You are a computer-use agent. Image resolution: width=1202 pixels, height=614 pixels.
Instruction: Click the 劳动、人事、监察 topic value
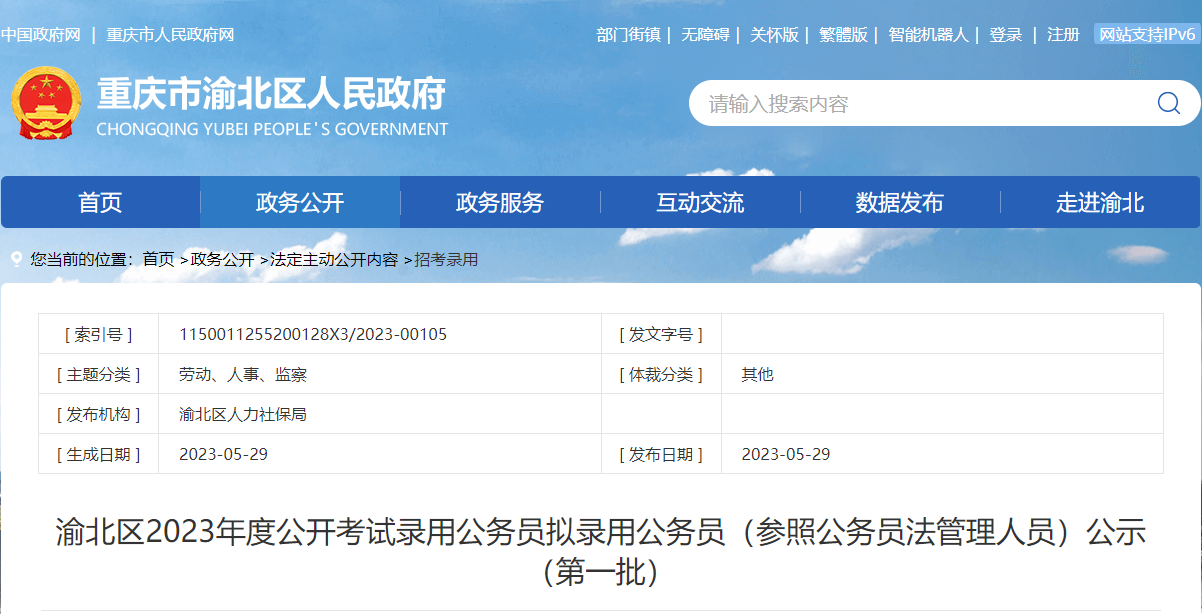(x=243, y=374)
